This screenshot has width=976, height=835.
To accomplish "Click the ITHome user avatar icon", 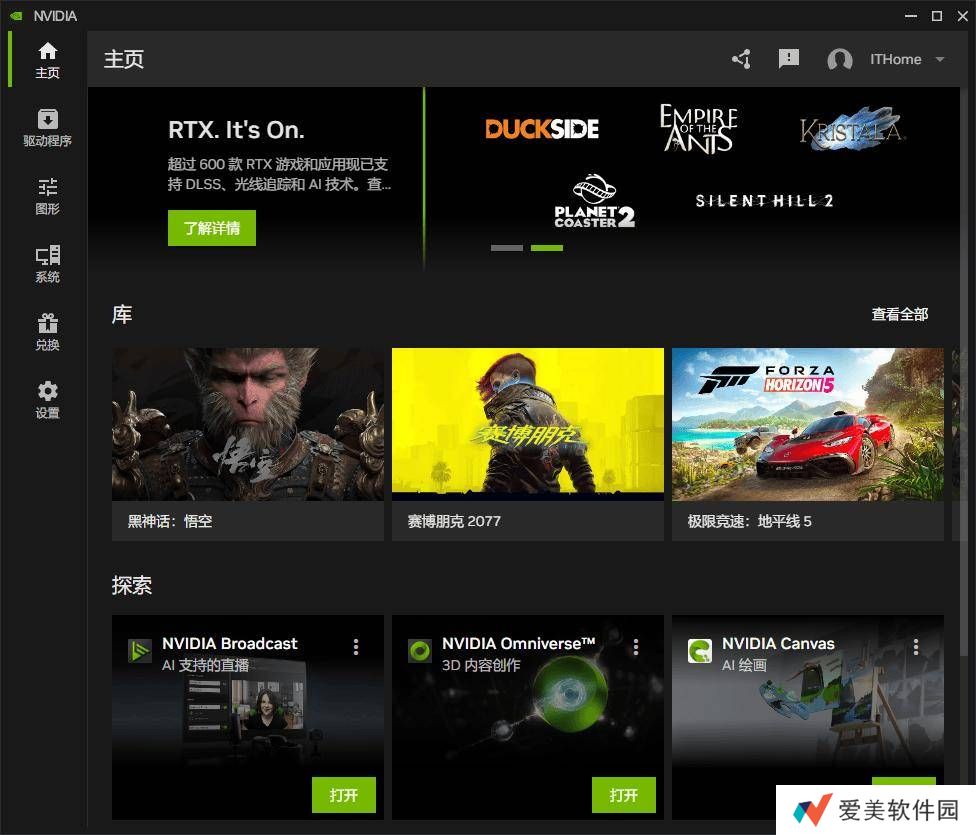I will click(840, 60).
